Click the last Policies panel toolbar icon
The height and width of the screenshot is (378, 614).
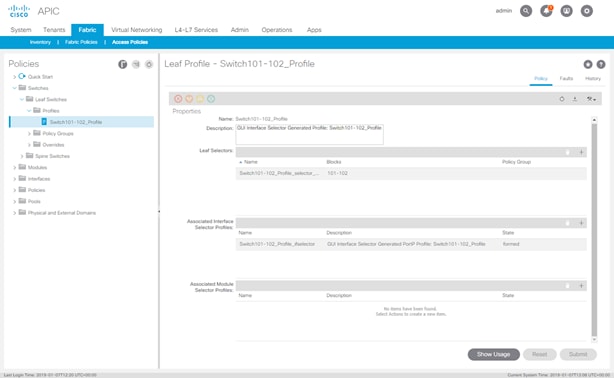point(149,64)
